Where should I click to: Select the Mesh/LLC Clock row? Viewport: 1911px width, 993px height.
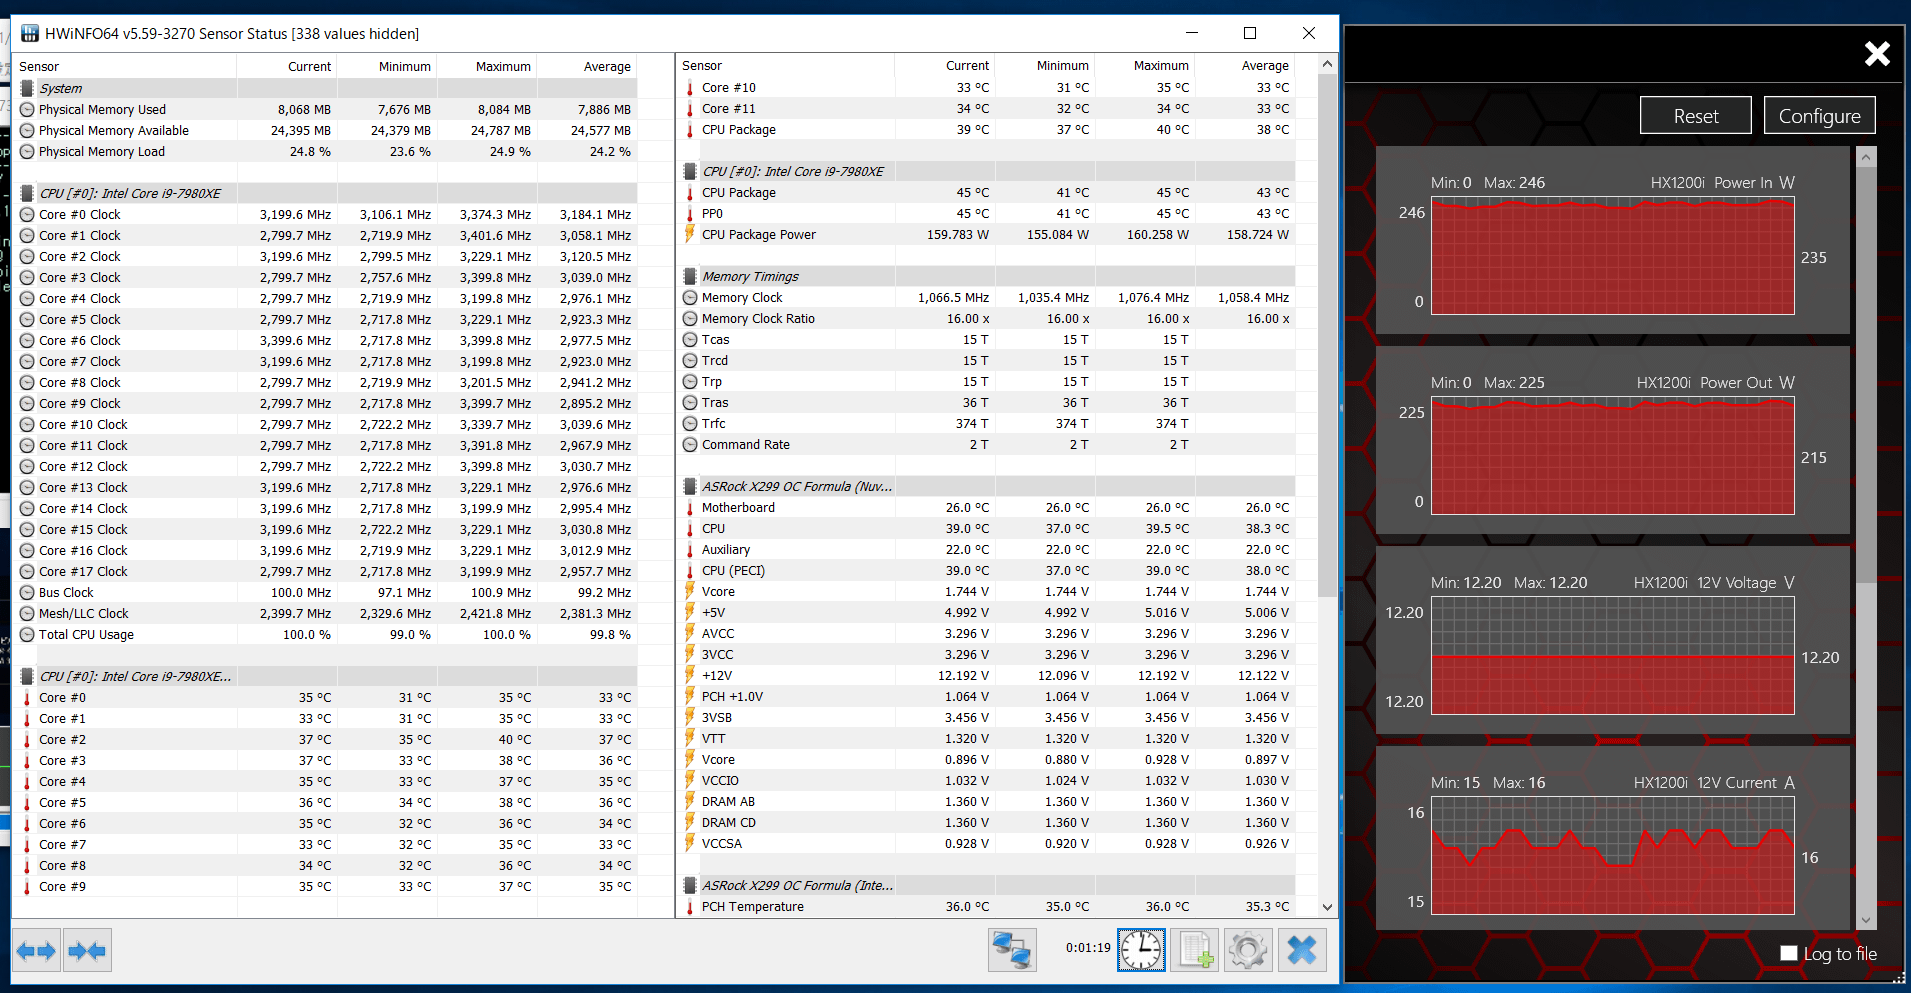[327, 613]
